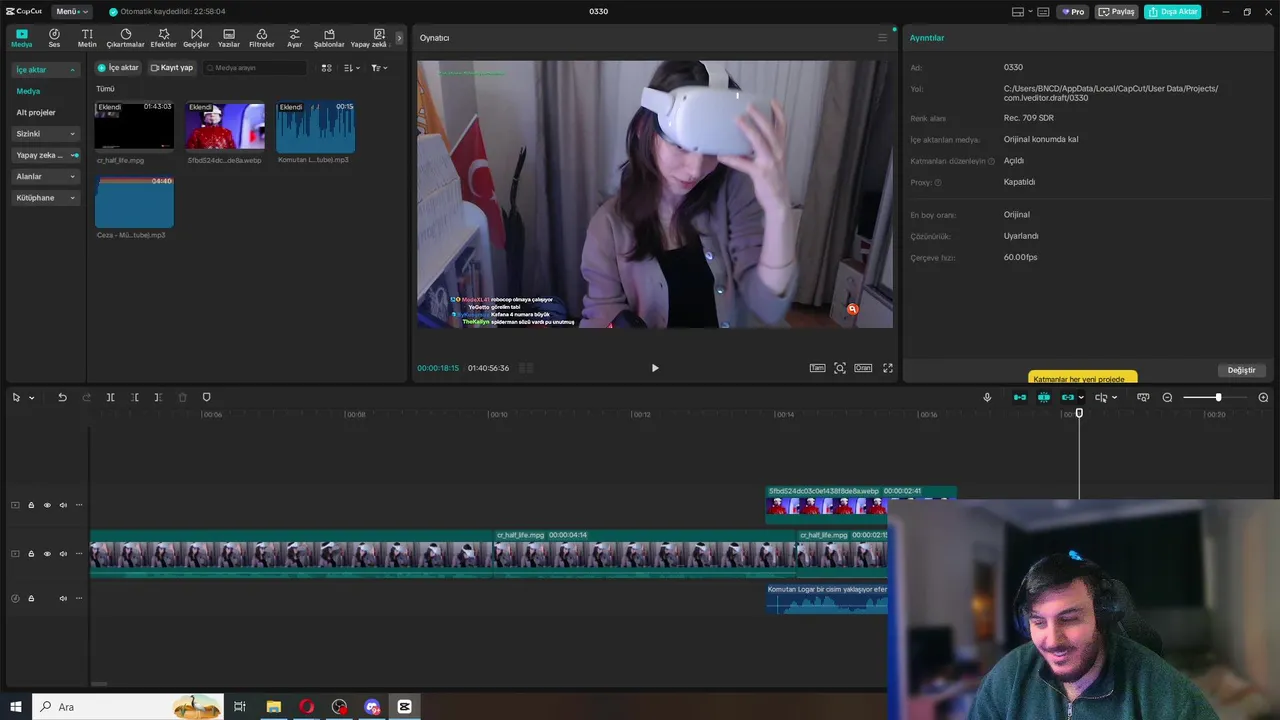
Task: Lock the webp overlay track
Action: pyautogui.click(x=31, y=505)
